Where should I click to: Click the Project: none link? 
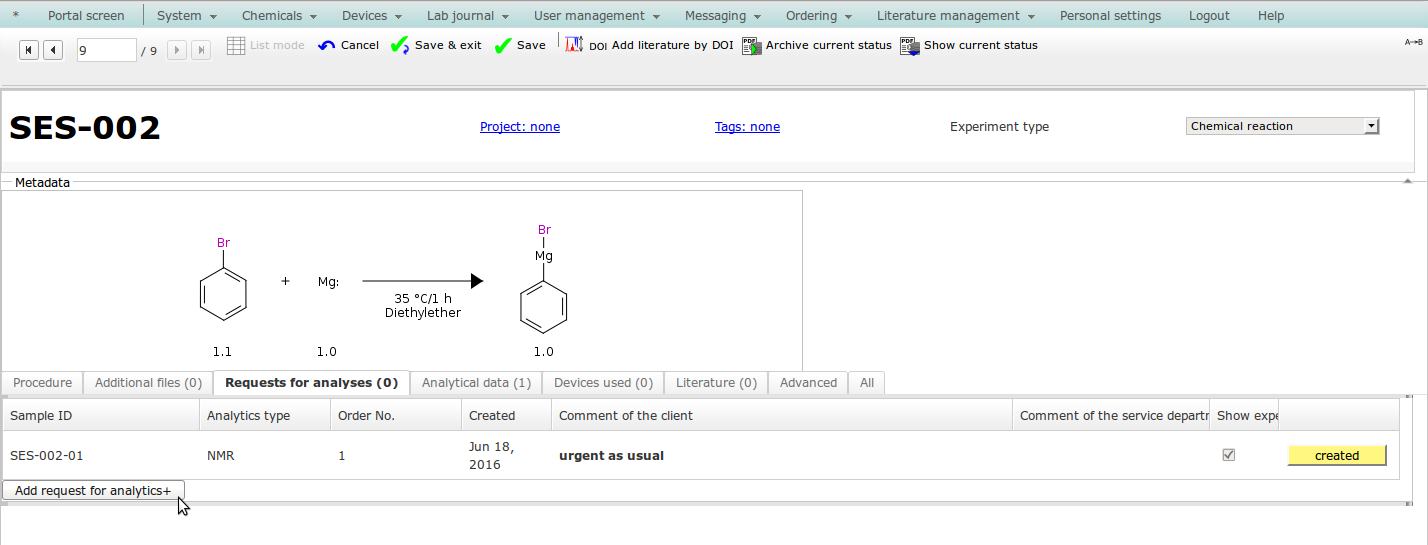pyautogui.click(x=520, y=127)
